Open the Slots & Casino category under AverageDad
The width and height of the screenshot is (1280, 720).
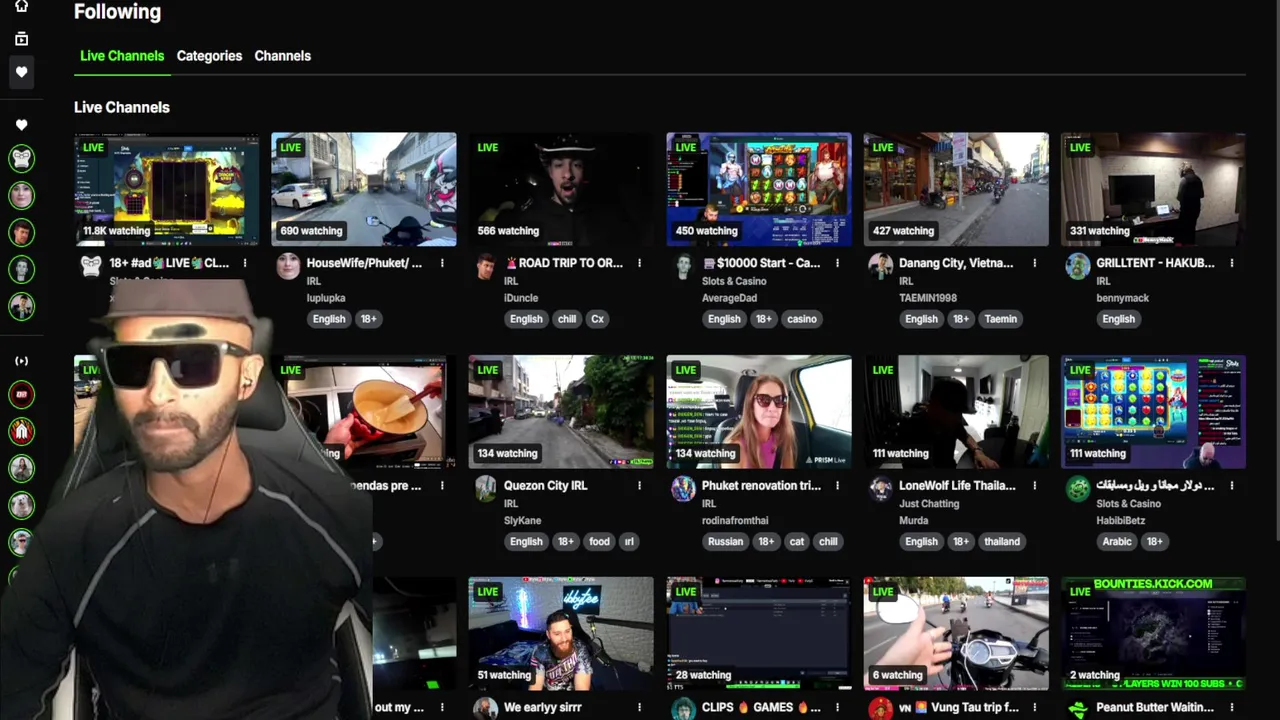734,281
